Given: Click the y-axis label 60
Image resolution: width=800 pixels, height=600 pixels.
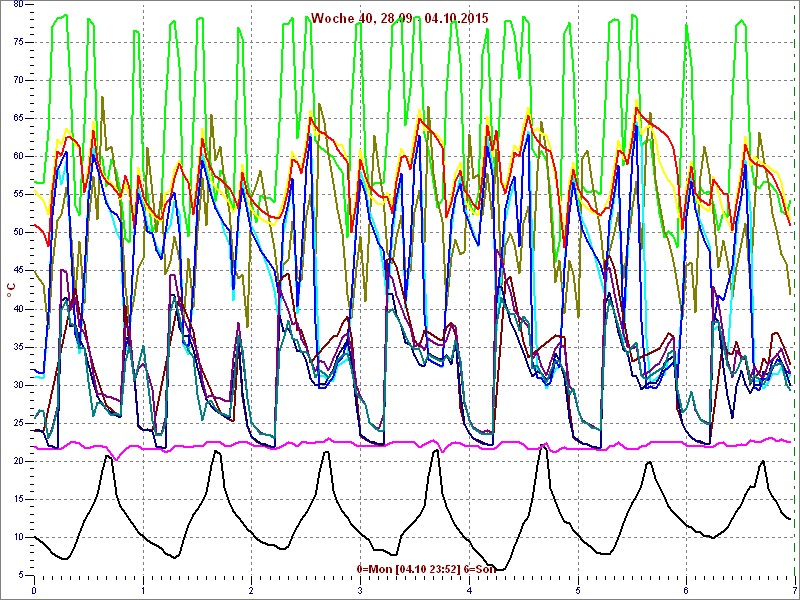Looking at the screenshot, I should (x=17, y=157).
